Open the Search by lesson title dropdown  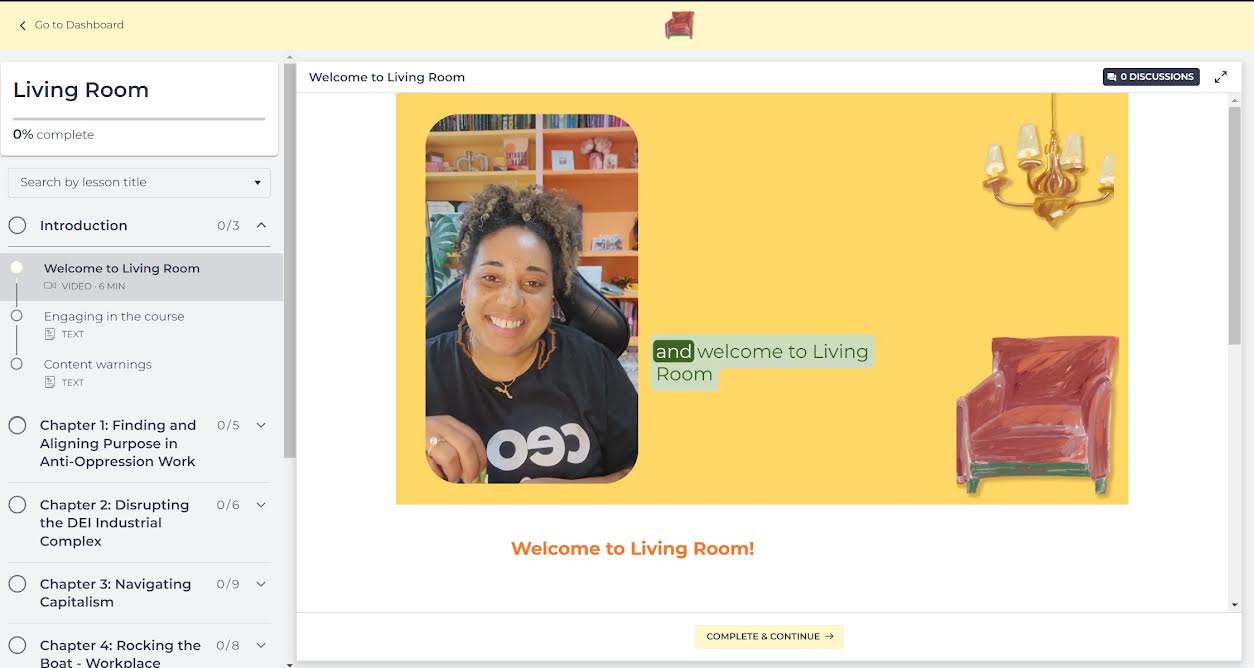[x=139, y=182]
